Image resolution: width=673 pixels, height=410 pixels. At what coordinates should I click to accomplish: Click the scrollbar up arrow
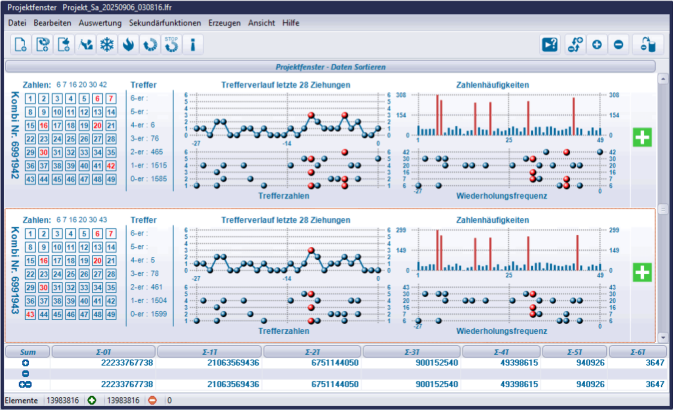pyautogui.click(x=663, y=79)
